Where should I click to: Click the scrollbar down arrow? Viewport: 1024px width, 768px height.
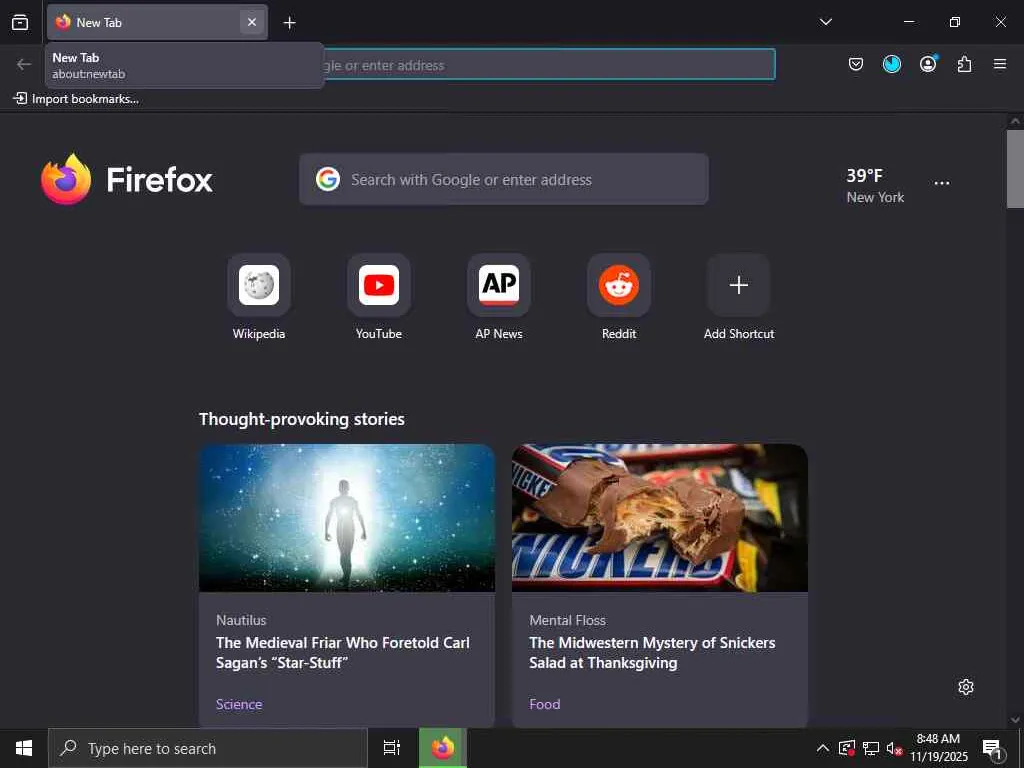point(1015,720)
